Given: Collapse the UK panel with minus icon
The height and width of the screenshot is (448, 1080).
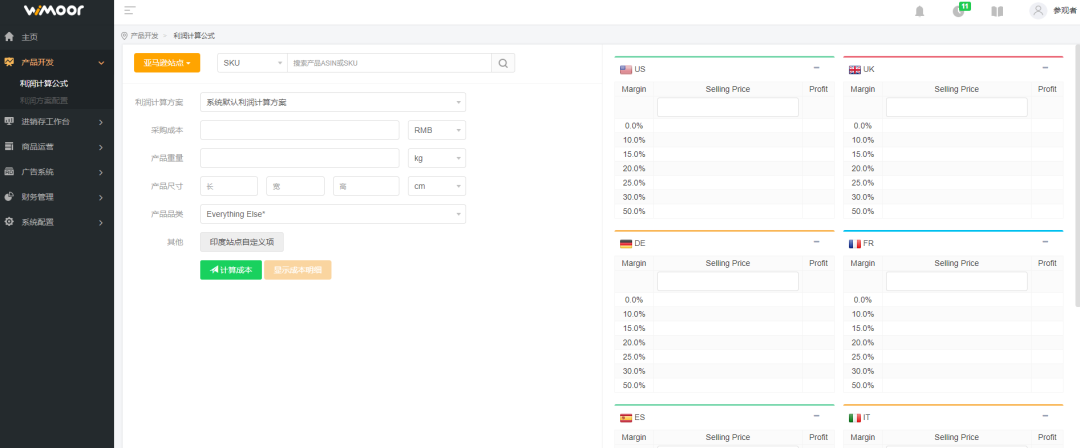Looking at the screenshot, I should [x=1045, y=68].
